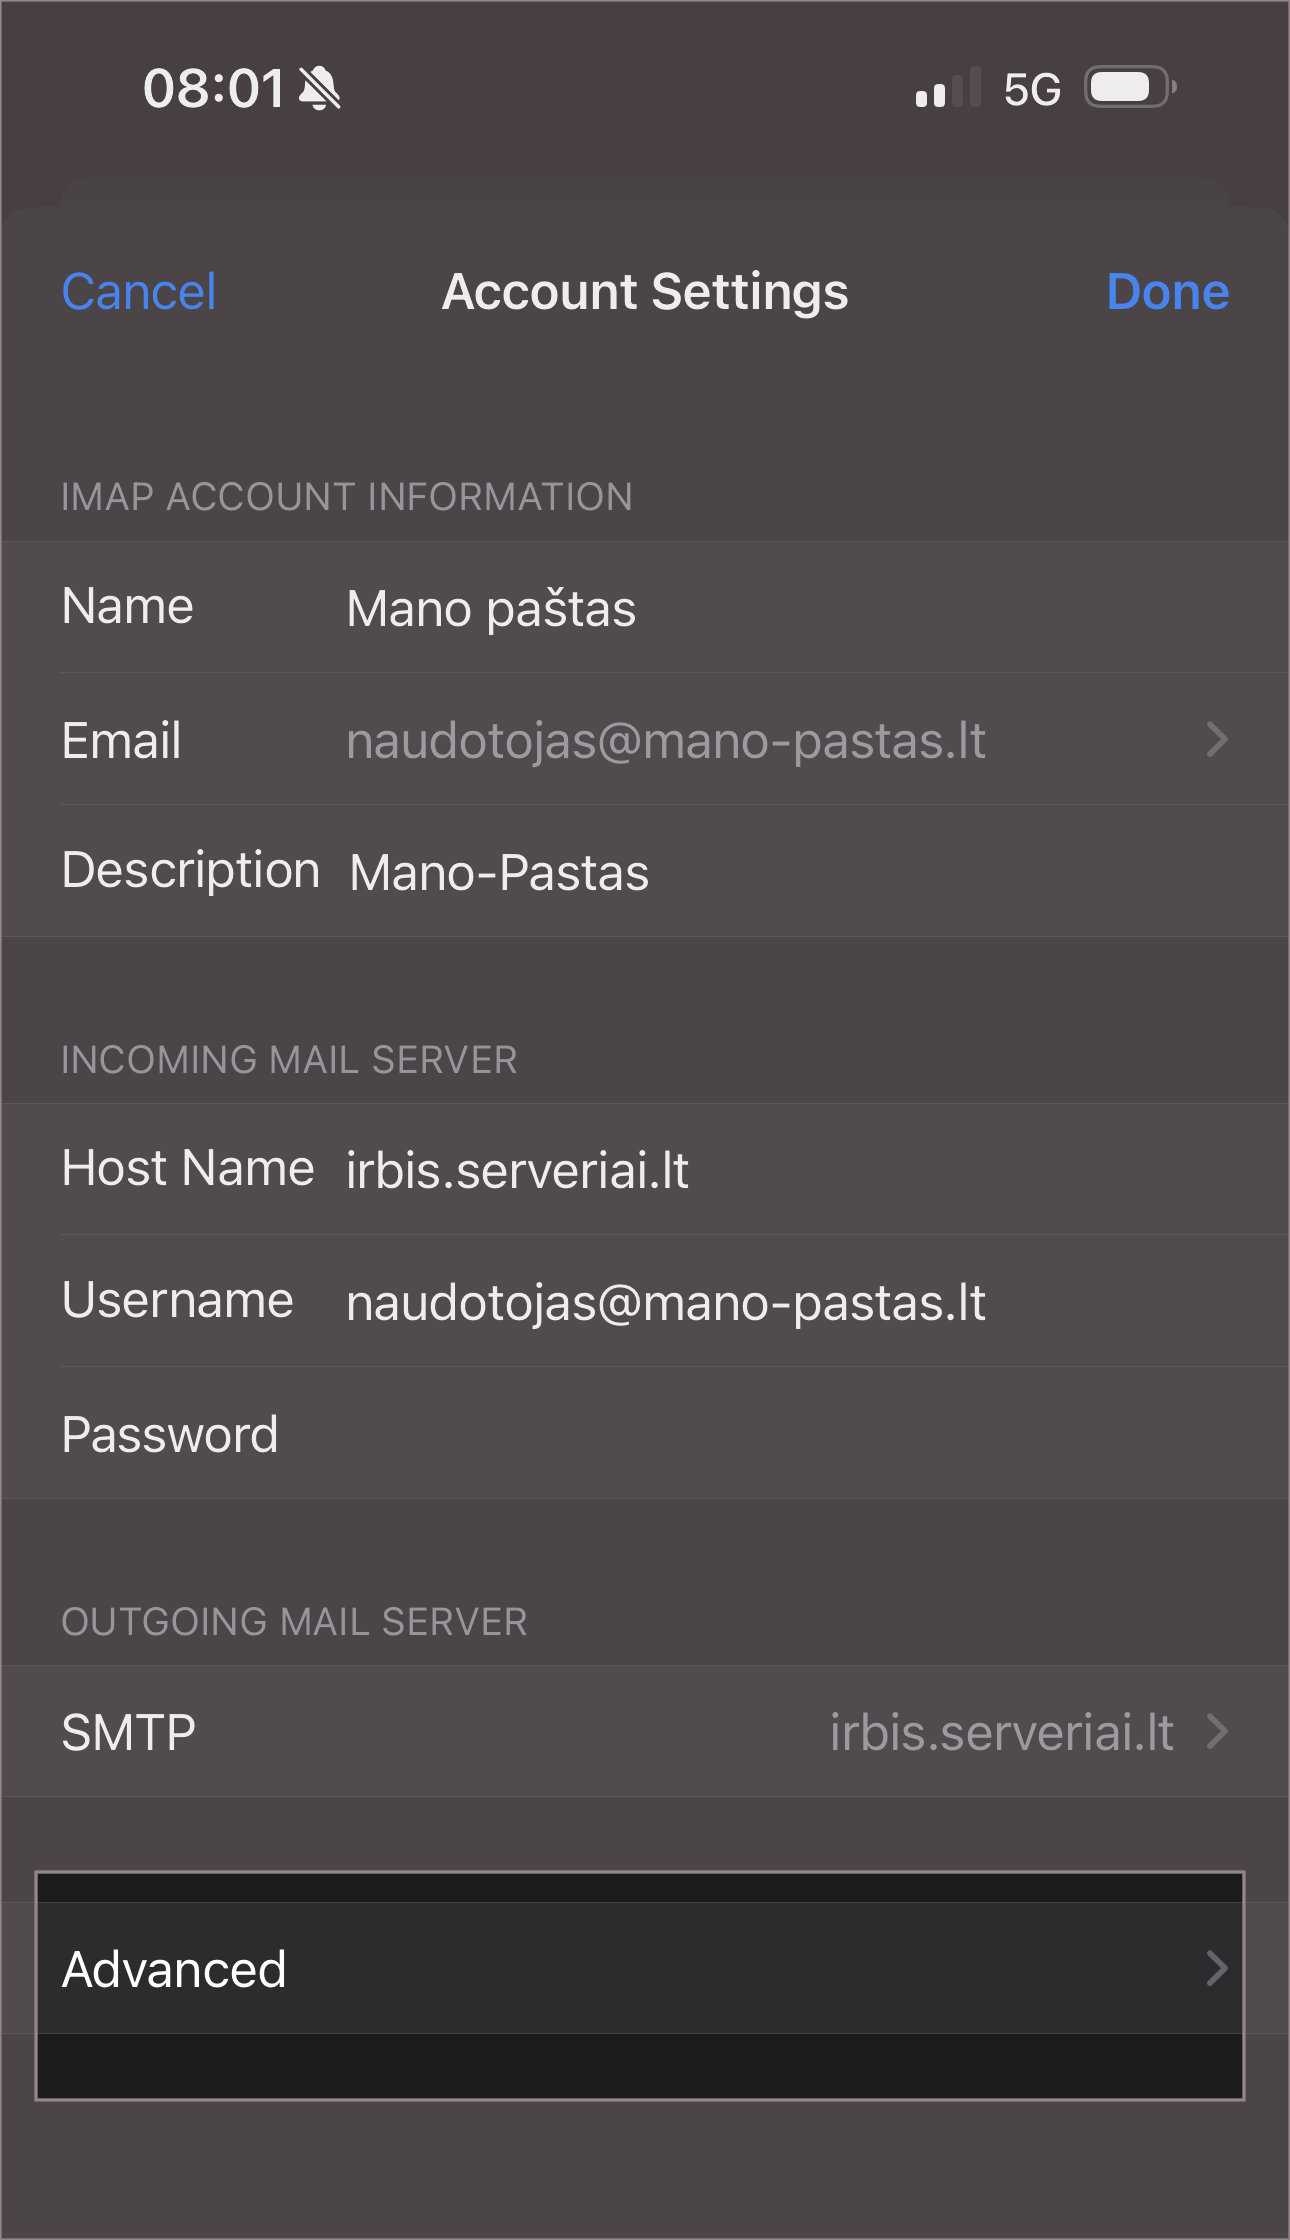Click the chevron on the Email row
The image size is (1290, 2240).
[x=1216, y=740]
